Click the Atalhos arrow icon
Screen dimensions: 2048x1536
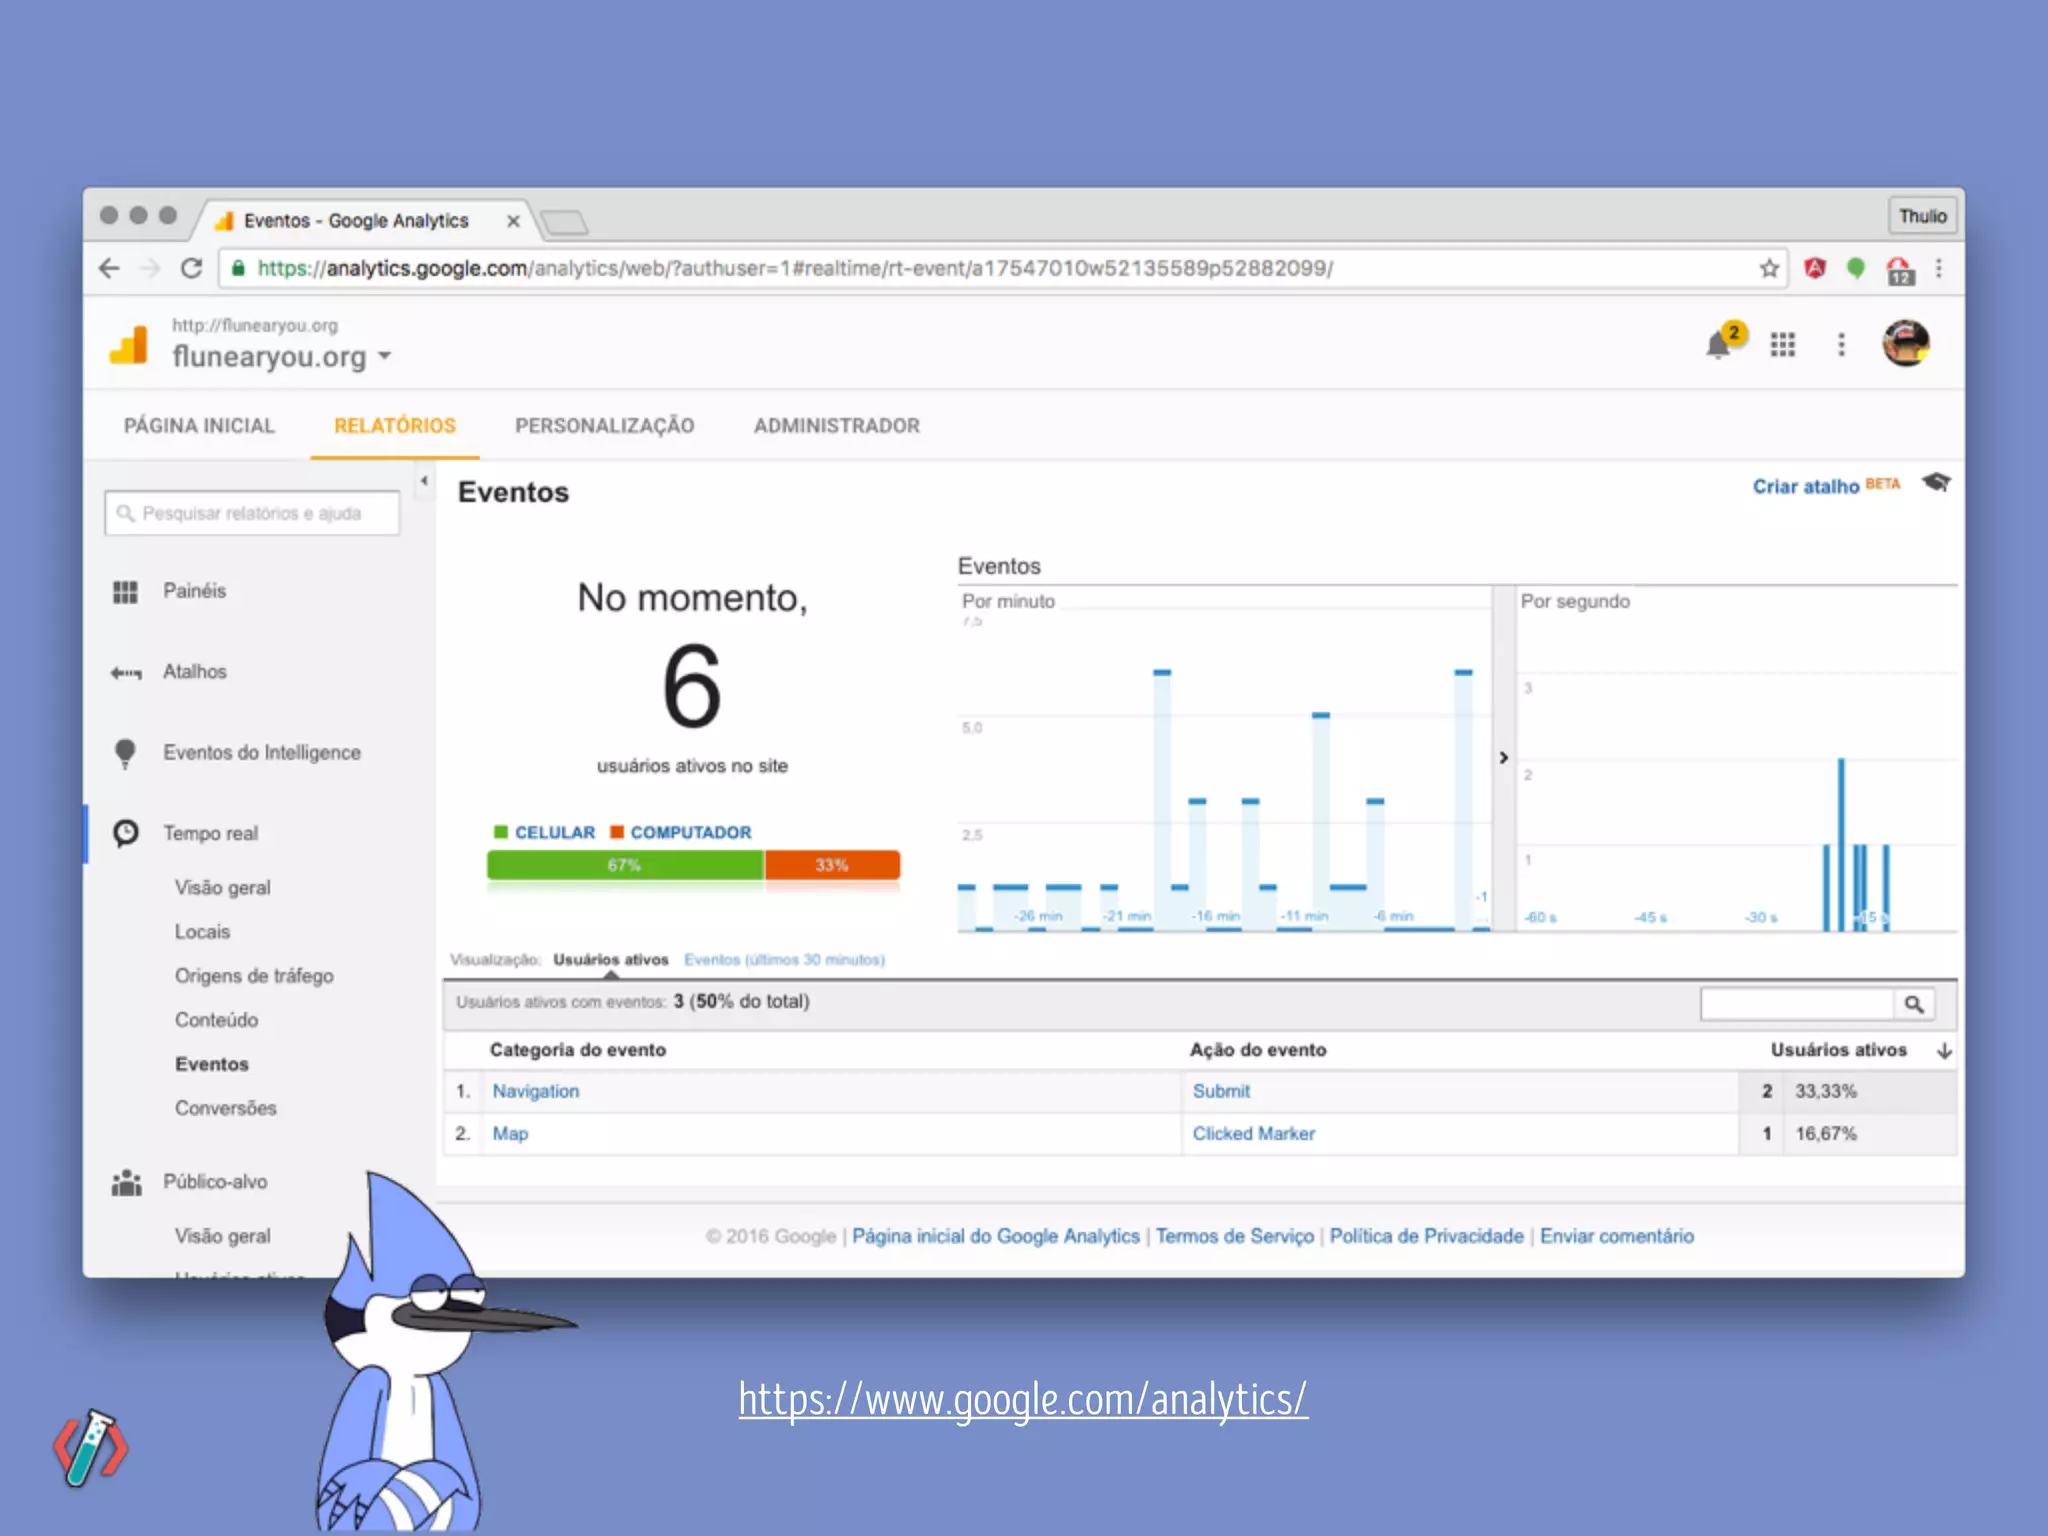126,673
